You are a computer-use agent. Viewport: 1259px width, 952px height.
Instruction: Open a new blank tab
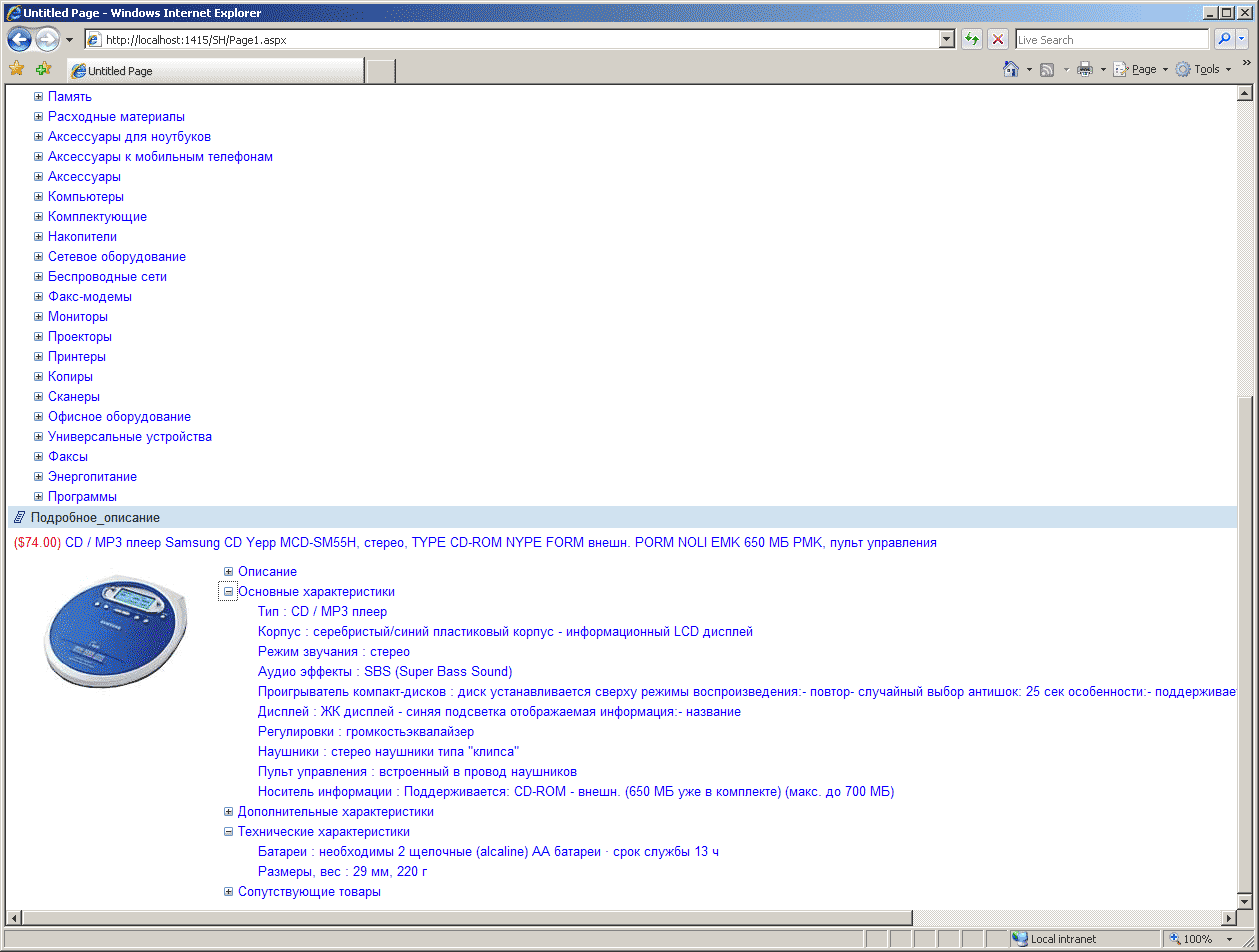(x=381, y=71)
